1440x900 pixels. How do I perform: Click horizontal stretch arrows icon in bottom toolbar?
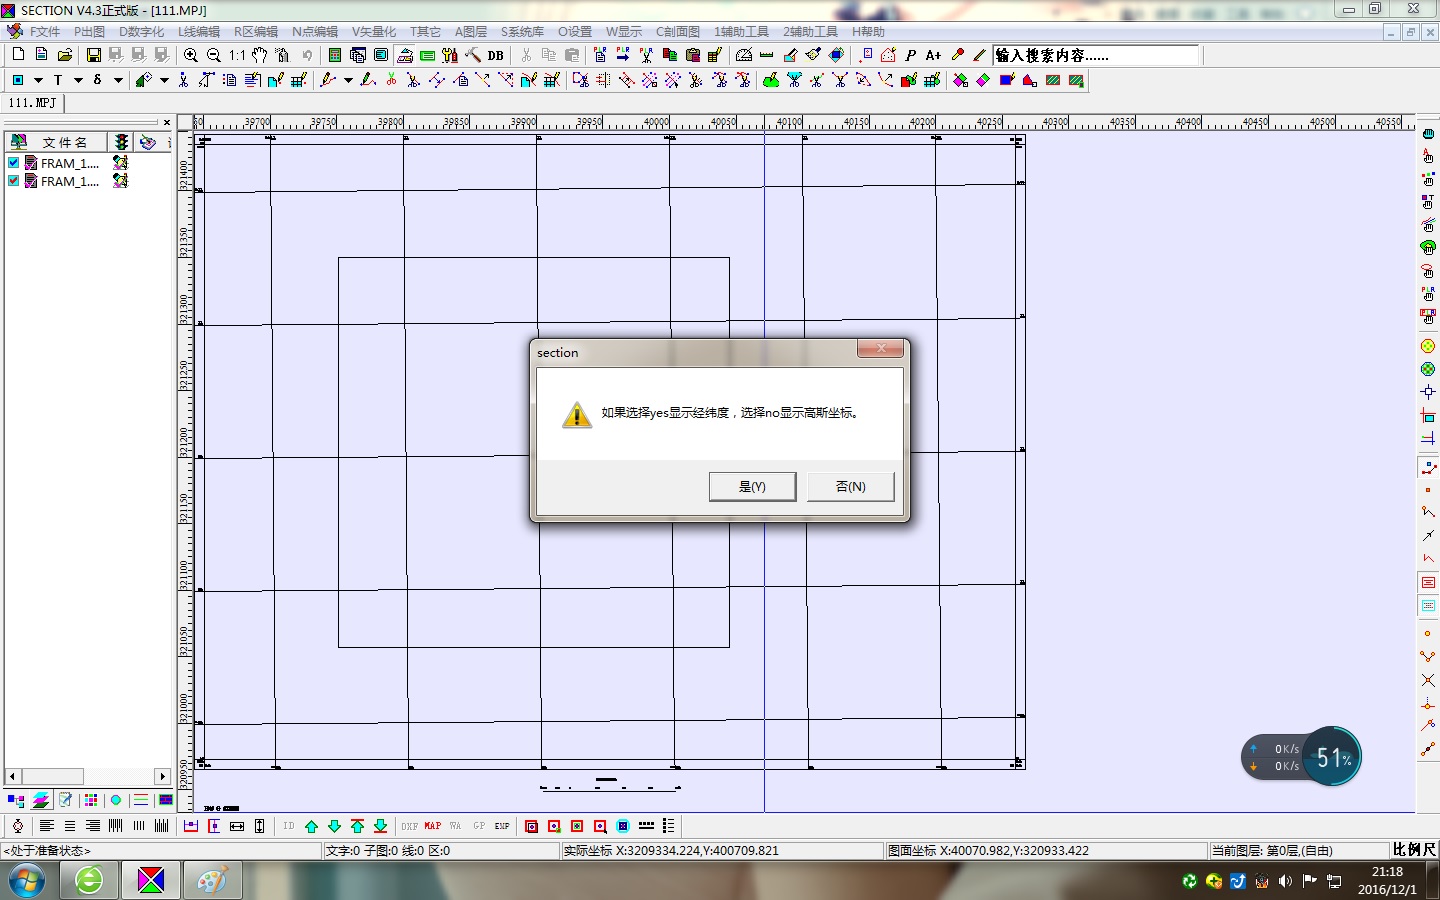237,826
